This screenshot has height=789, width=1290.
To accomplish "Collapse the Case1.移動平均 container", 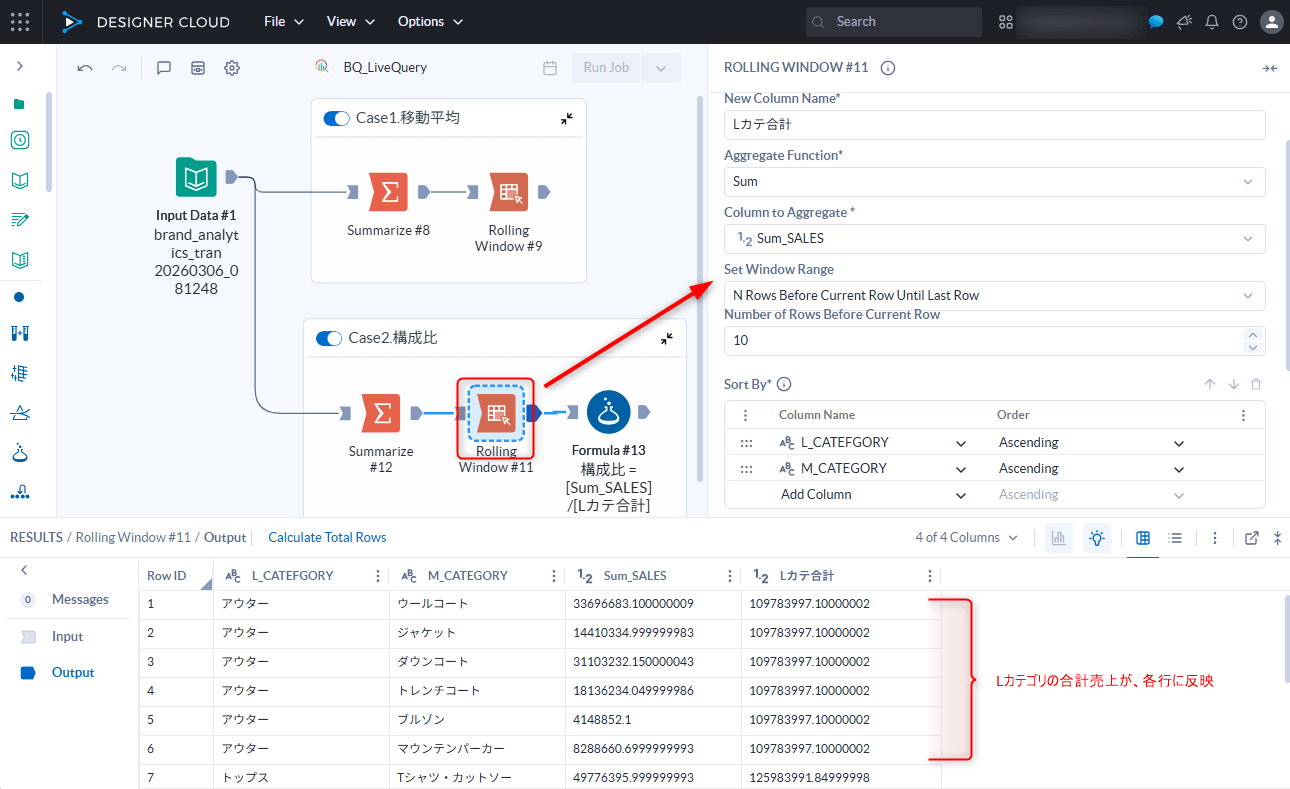I will pyautogui.click(x=567, y=118).
